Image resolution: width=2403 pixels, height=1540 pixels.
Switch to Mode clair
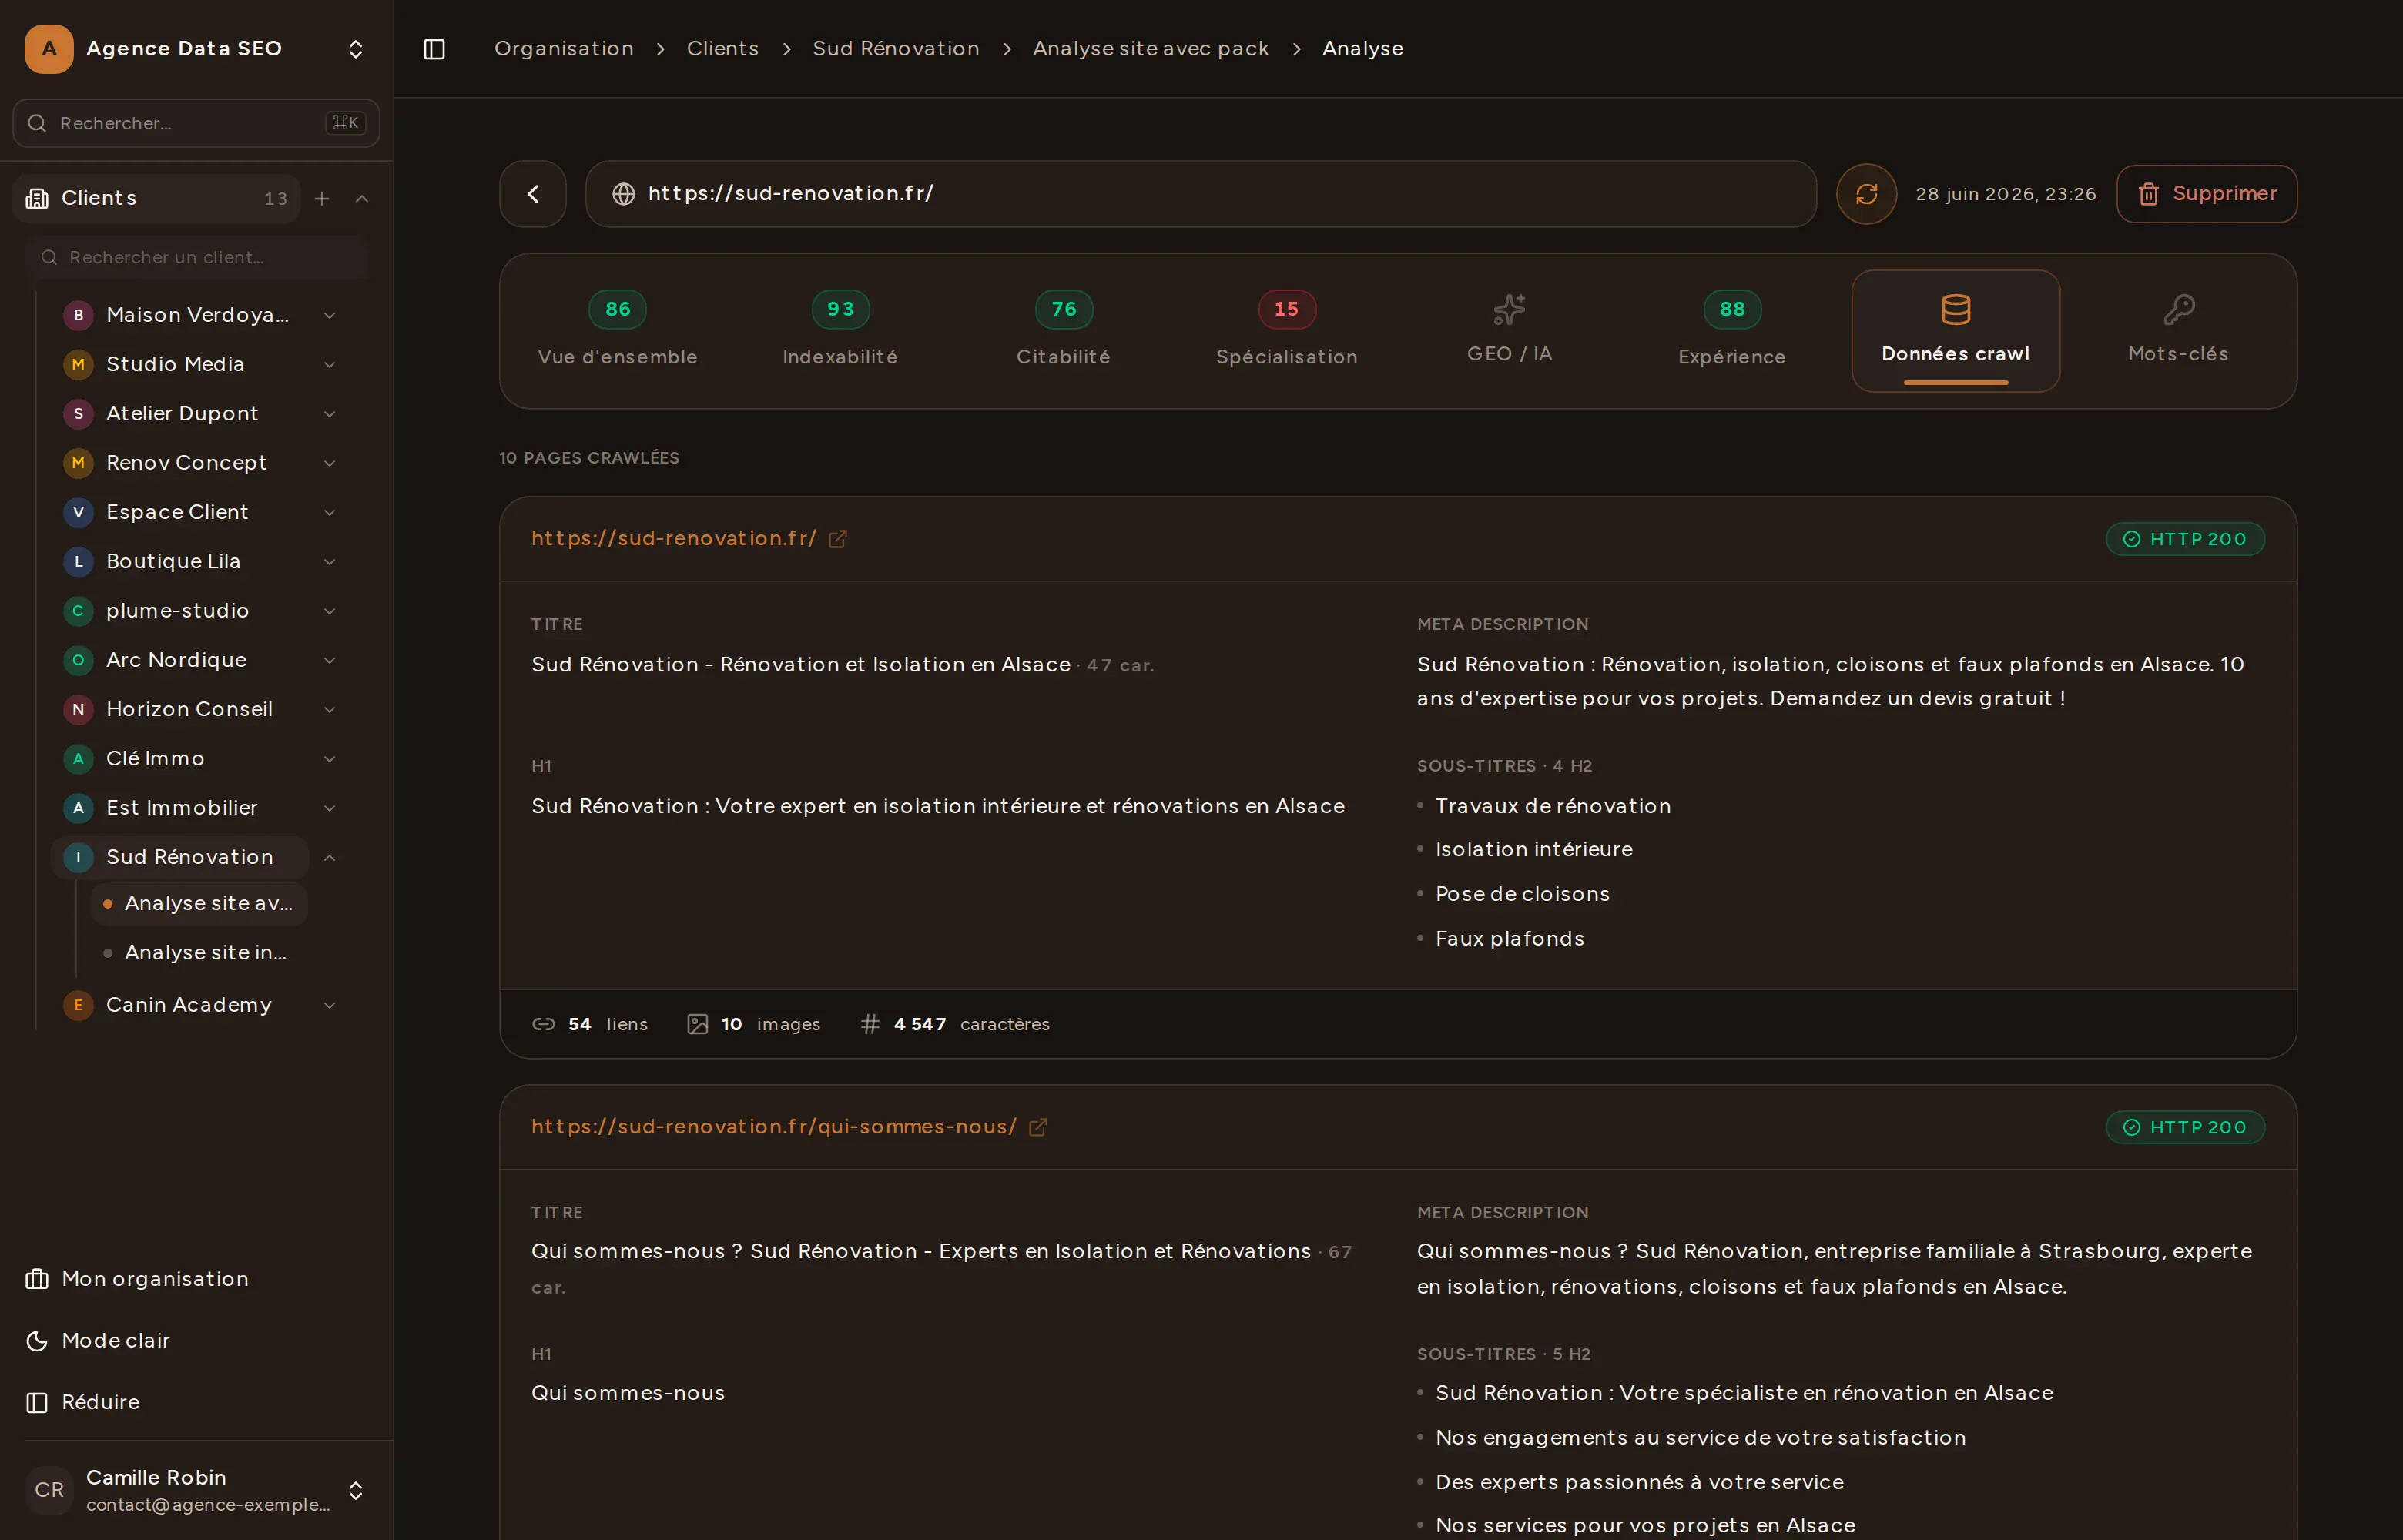click(116, 1341)
